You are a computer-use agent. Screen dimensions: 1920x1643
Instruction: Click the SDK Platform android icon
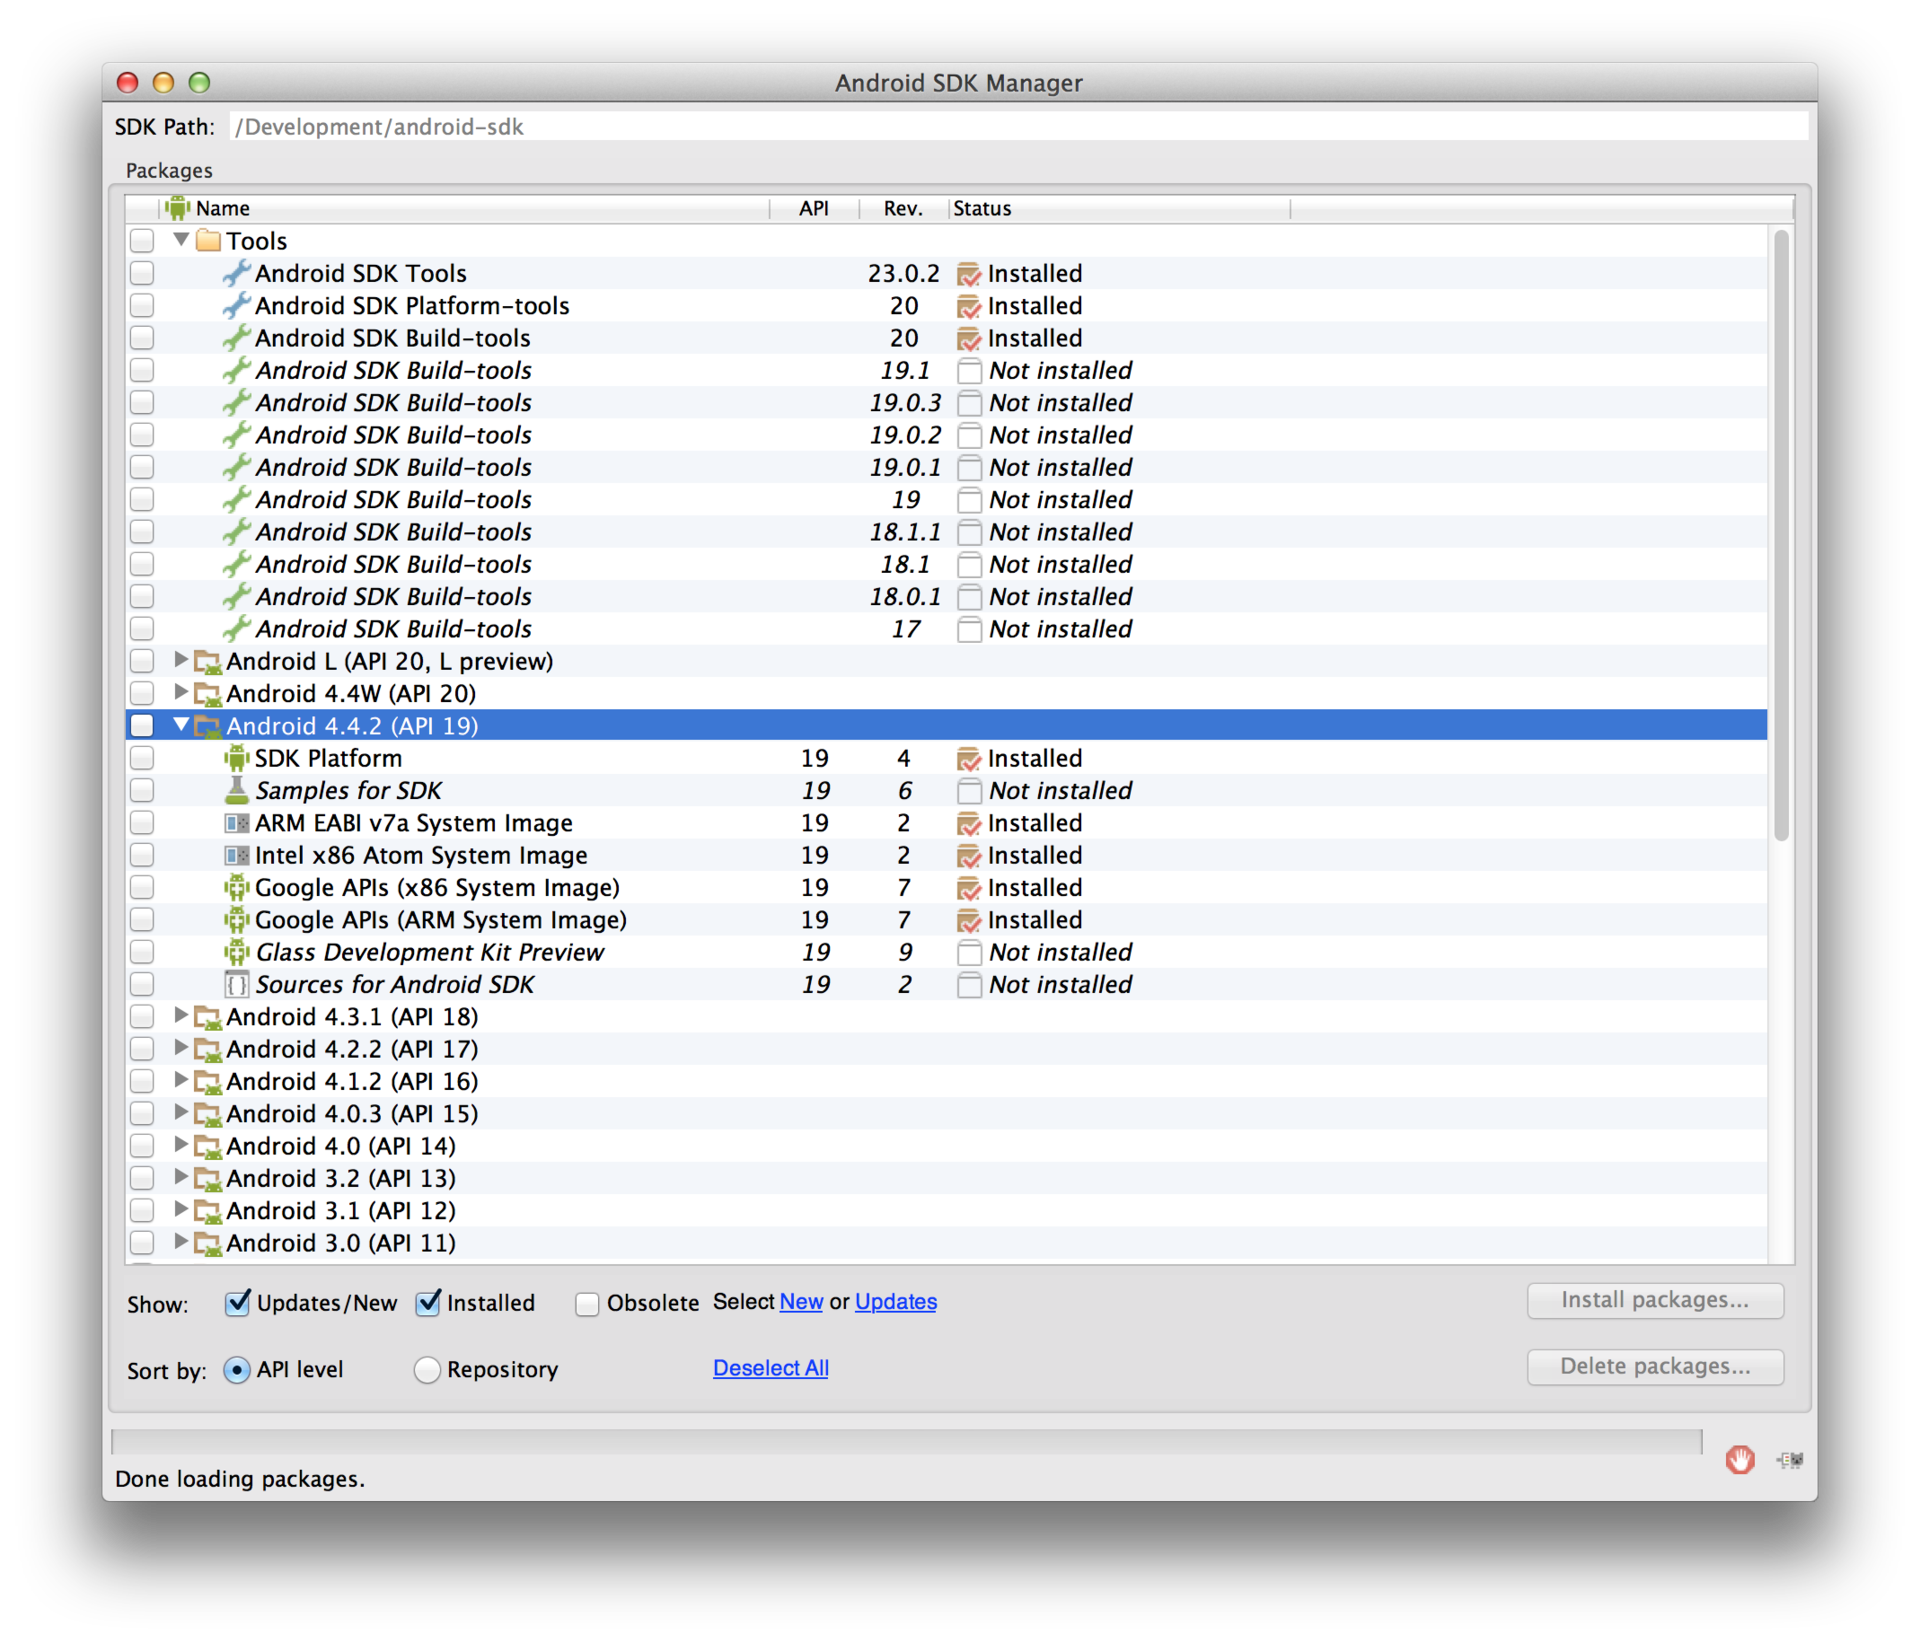point(236,758)
